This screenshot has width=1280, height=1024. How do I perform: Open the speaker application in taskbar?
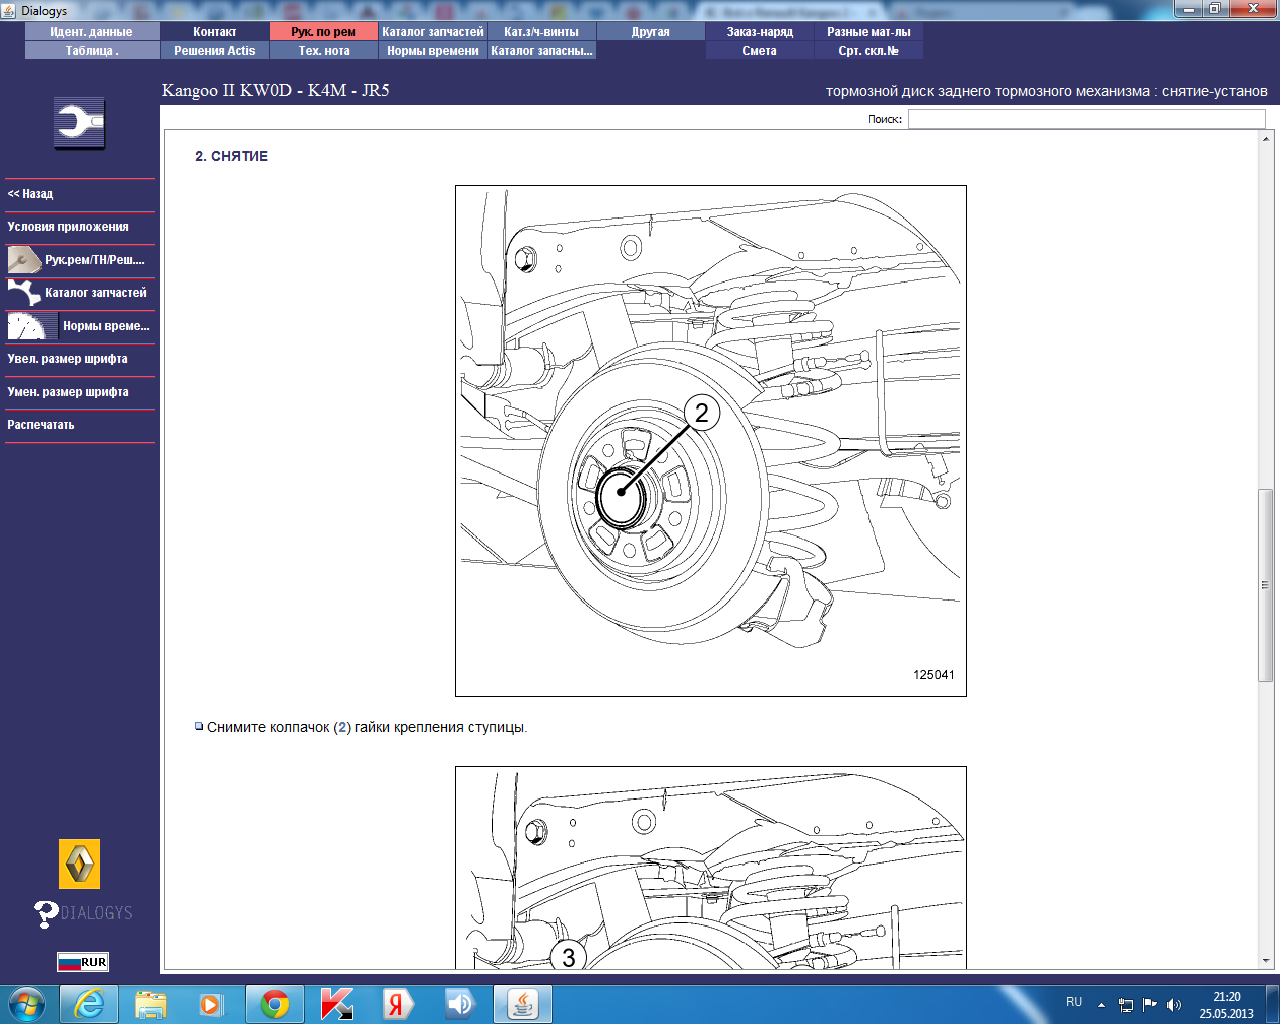(x=460, y=1004)
